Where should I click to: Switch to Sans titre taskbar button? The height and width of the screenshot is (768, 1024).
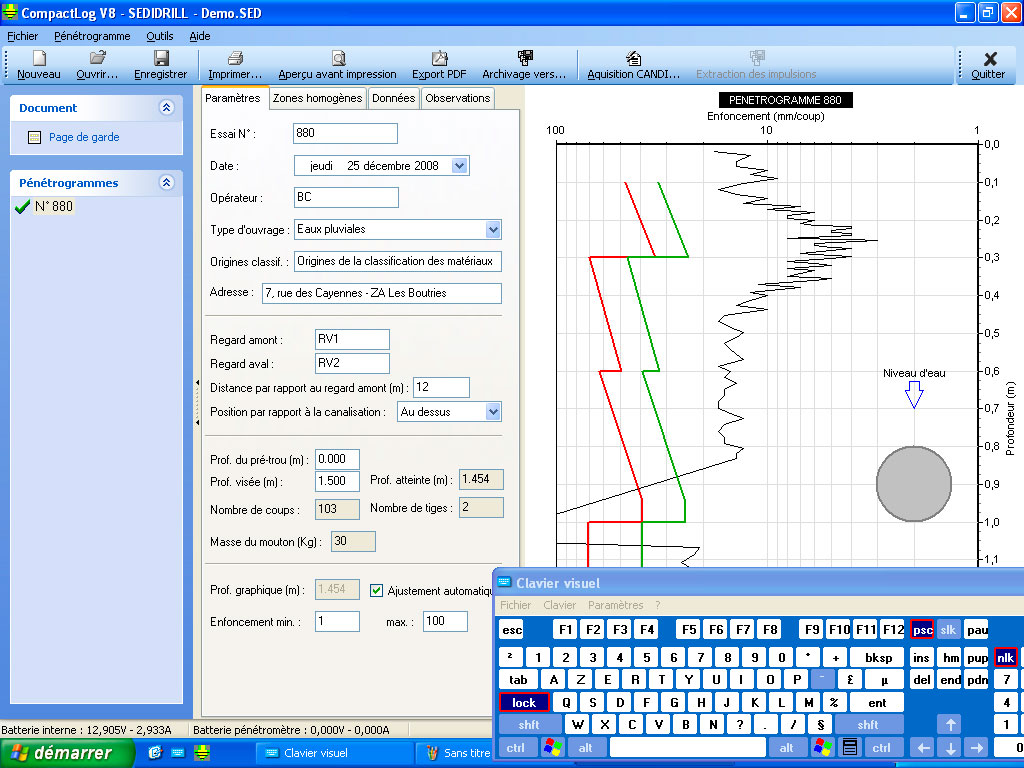point(458,753)
